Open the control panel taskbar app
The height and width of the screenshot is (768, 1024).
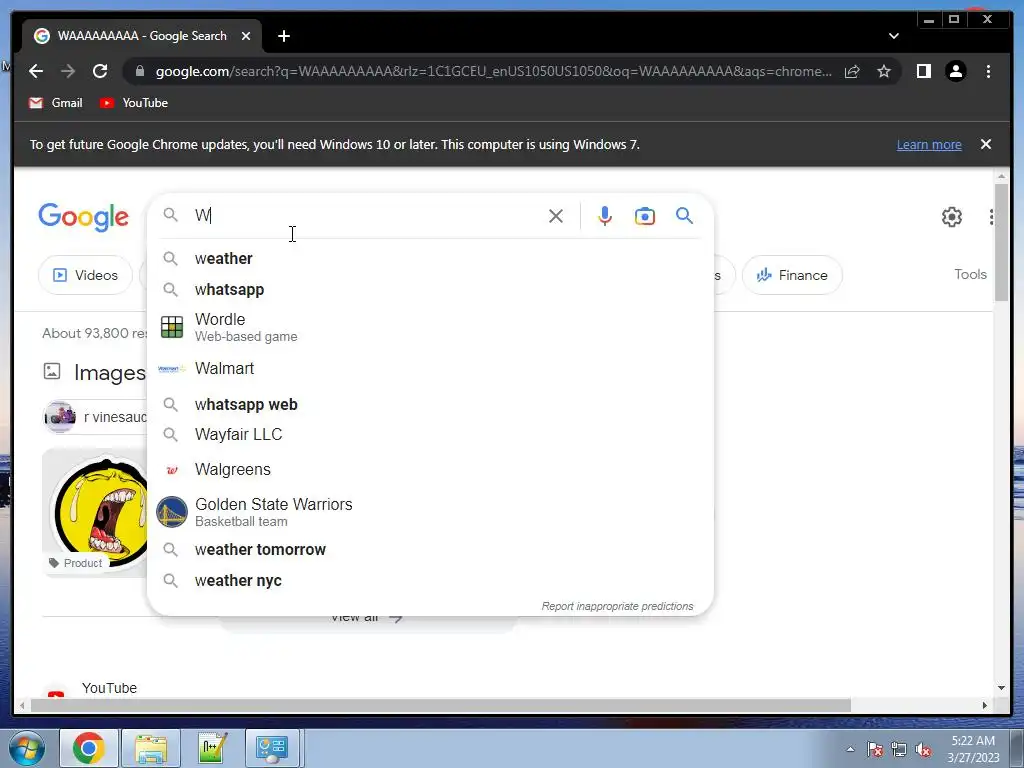272,748
